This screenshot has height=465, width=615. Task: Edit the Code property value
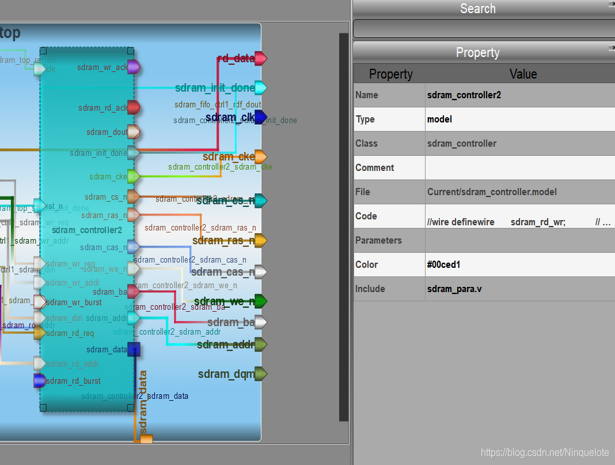point(519,222)
